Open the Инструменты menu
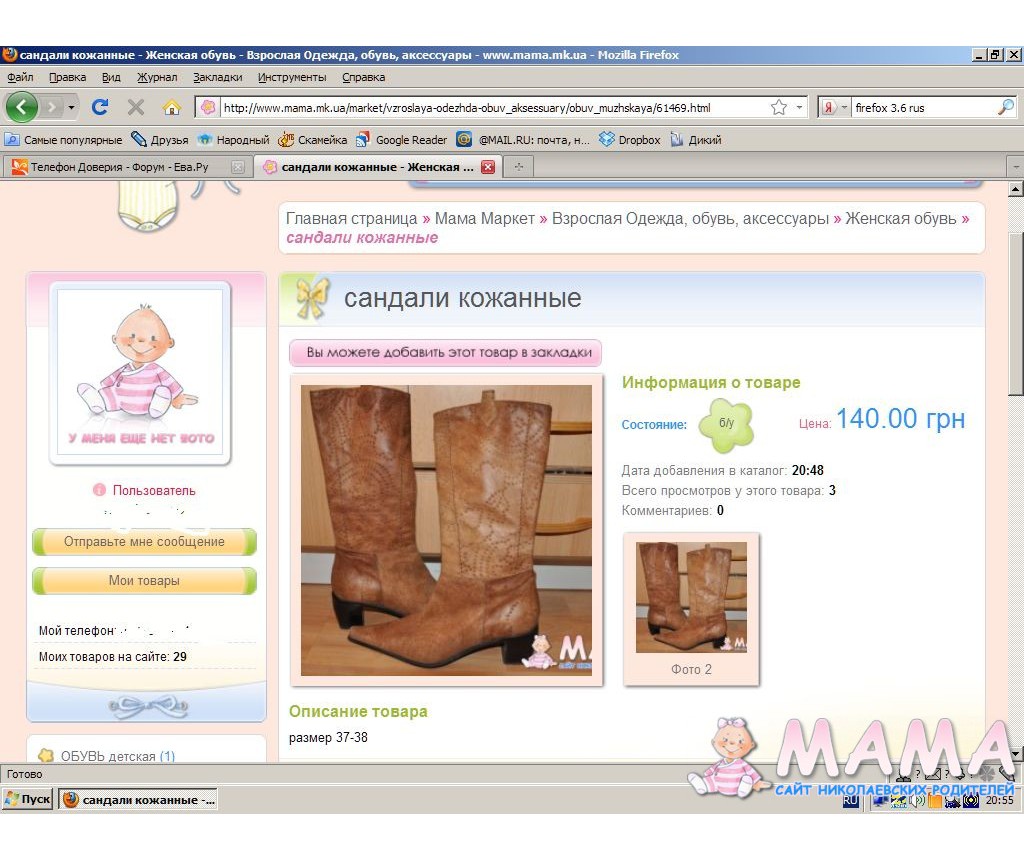 pos(291,77)
